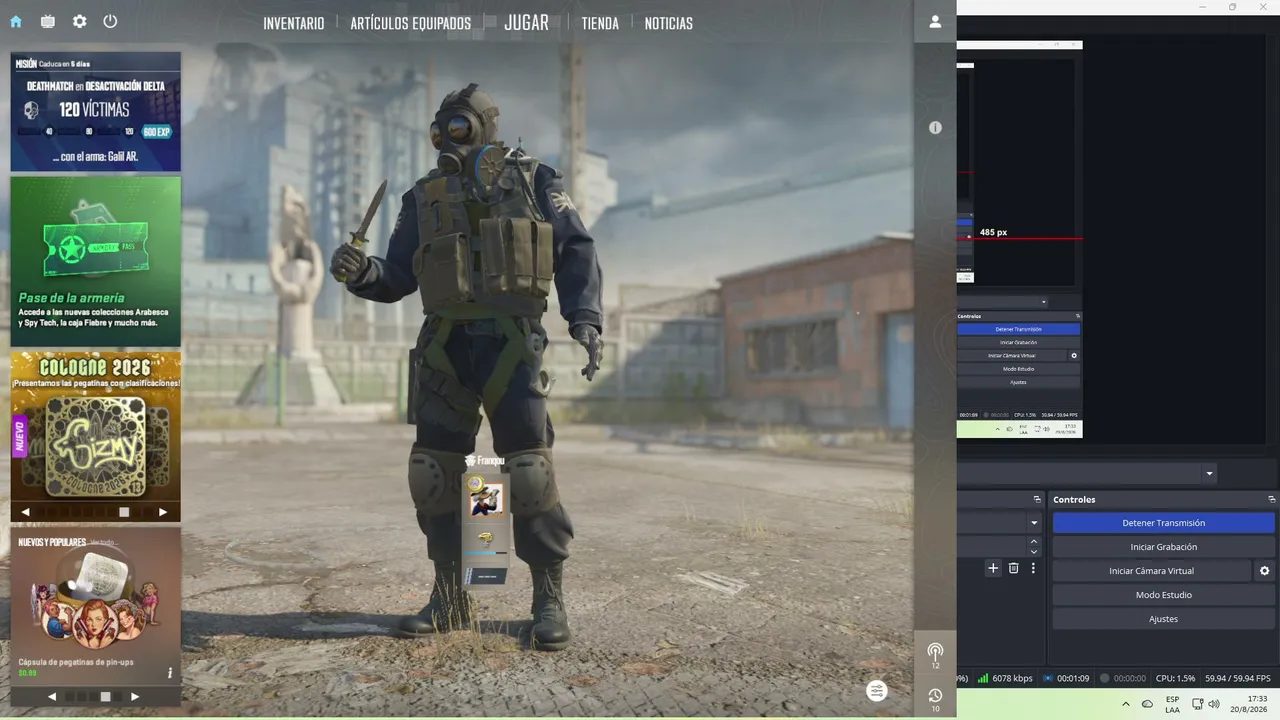Open the cloud icon in system tray
1280x720 pixels.
1147,704
